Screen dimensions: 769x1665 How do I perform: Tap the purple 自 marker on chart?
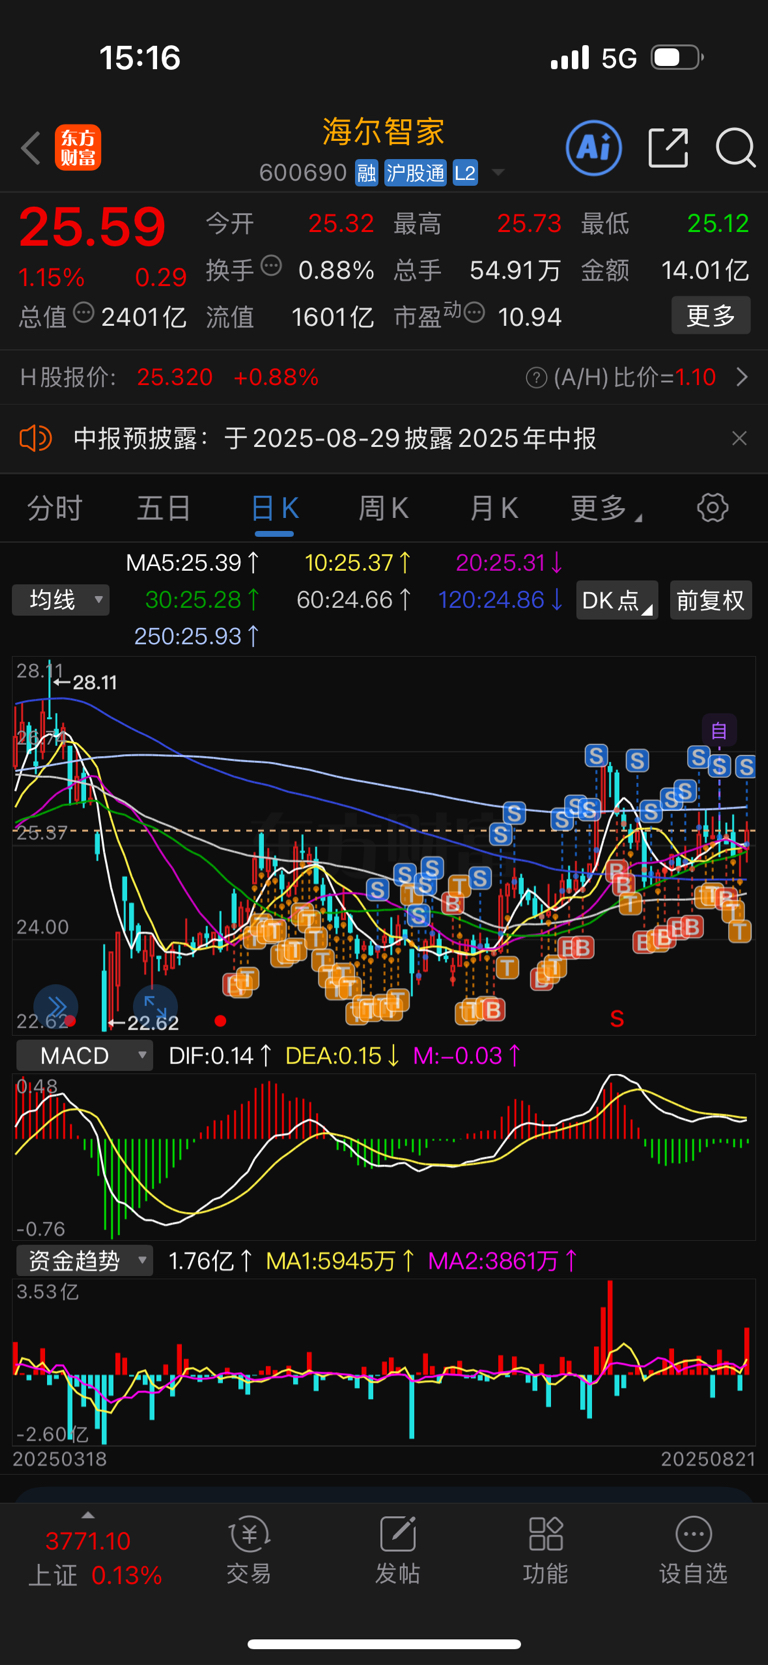pos(719,731)
